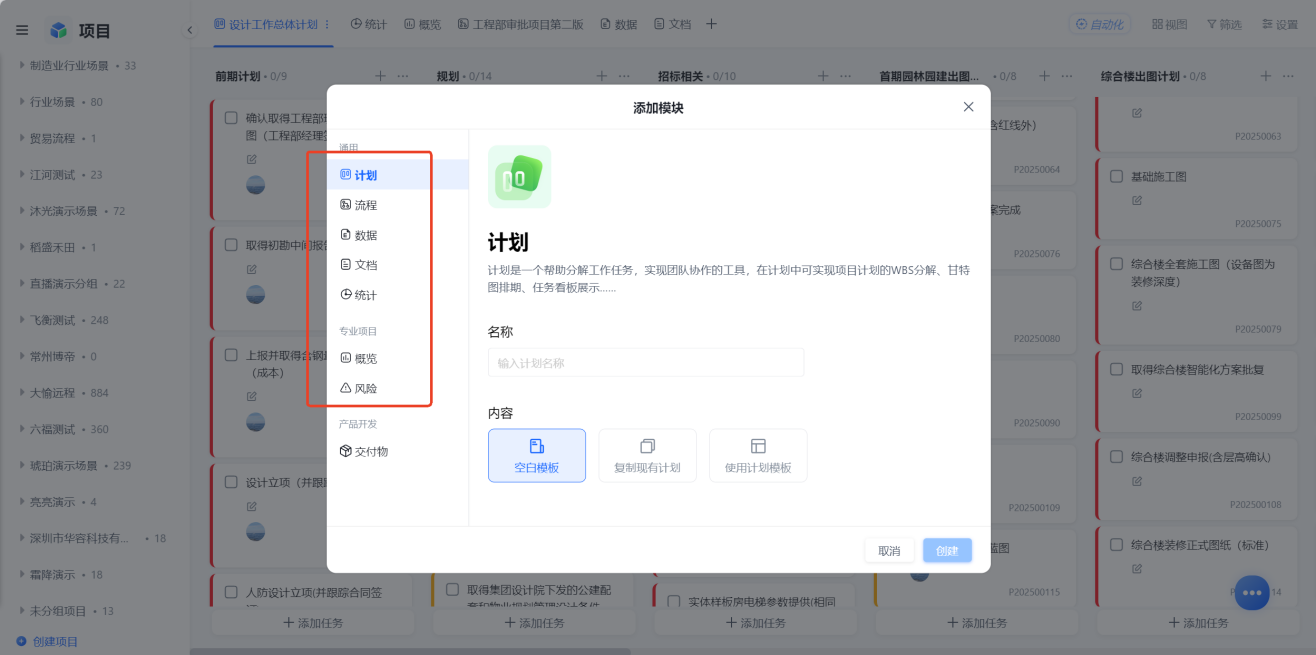Click plus icon in 综合楼出图计划 column header
Screen dimensions: 1316x655
pyautogui.click(x=1265, y=76)
